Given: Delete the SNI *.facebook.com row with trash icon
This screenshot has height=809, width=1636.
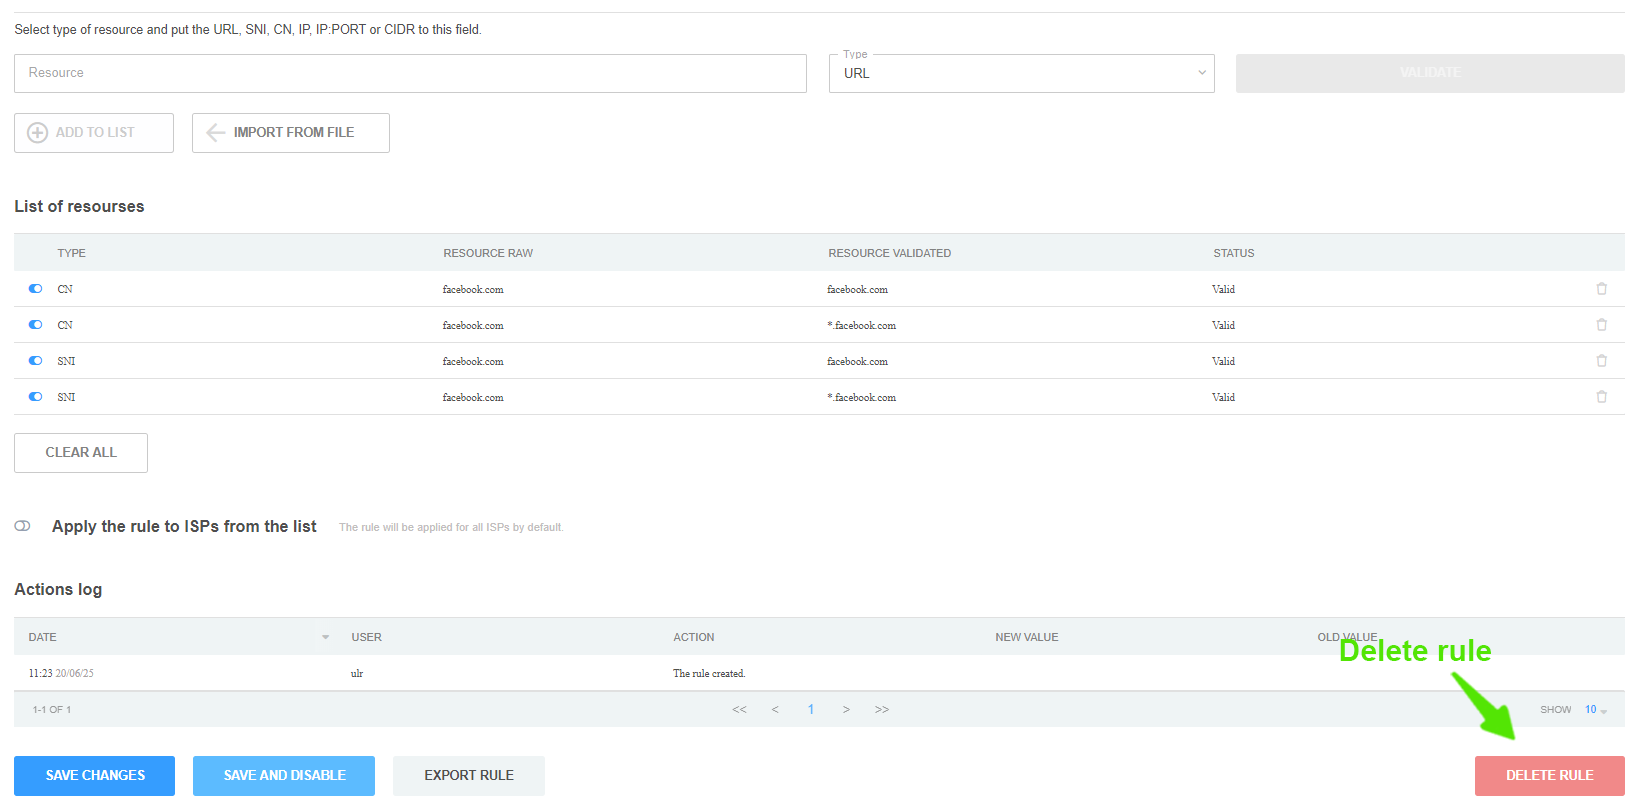Looking at the screenshot, I should [1601, 397].
